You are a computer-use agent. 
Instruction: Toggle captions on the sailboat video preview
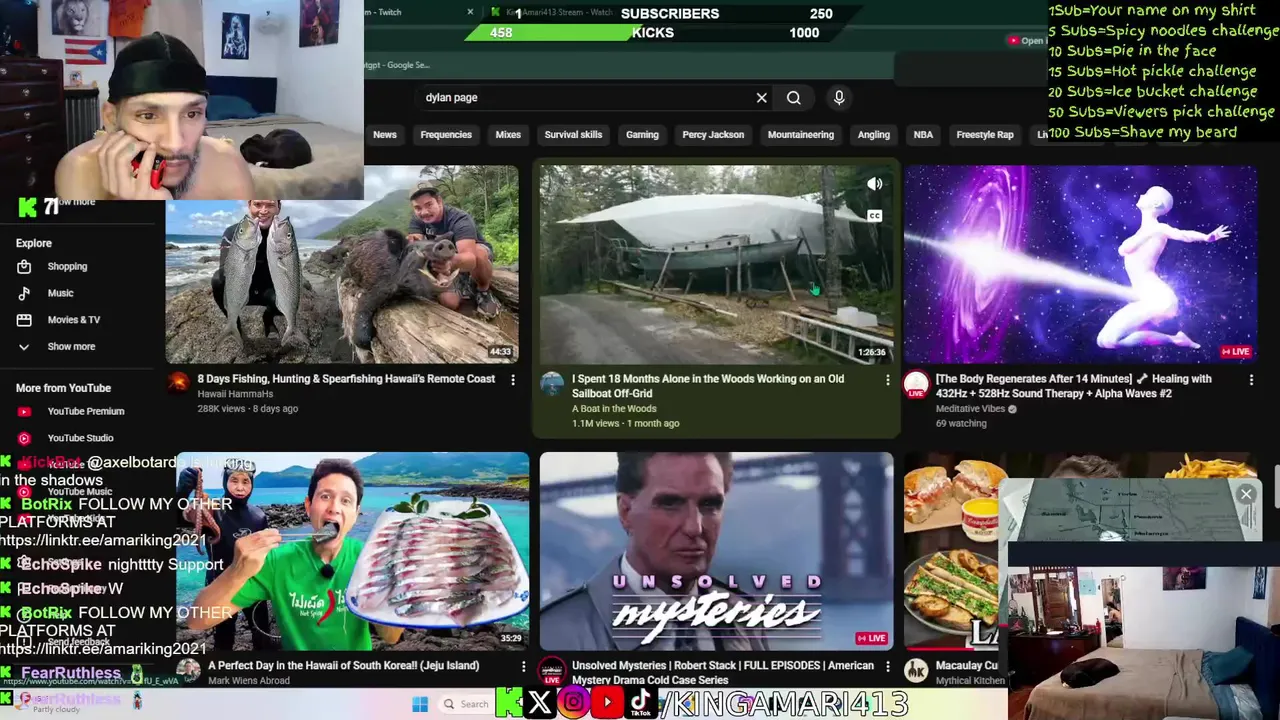874,215
